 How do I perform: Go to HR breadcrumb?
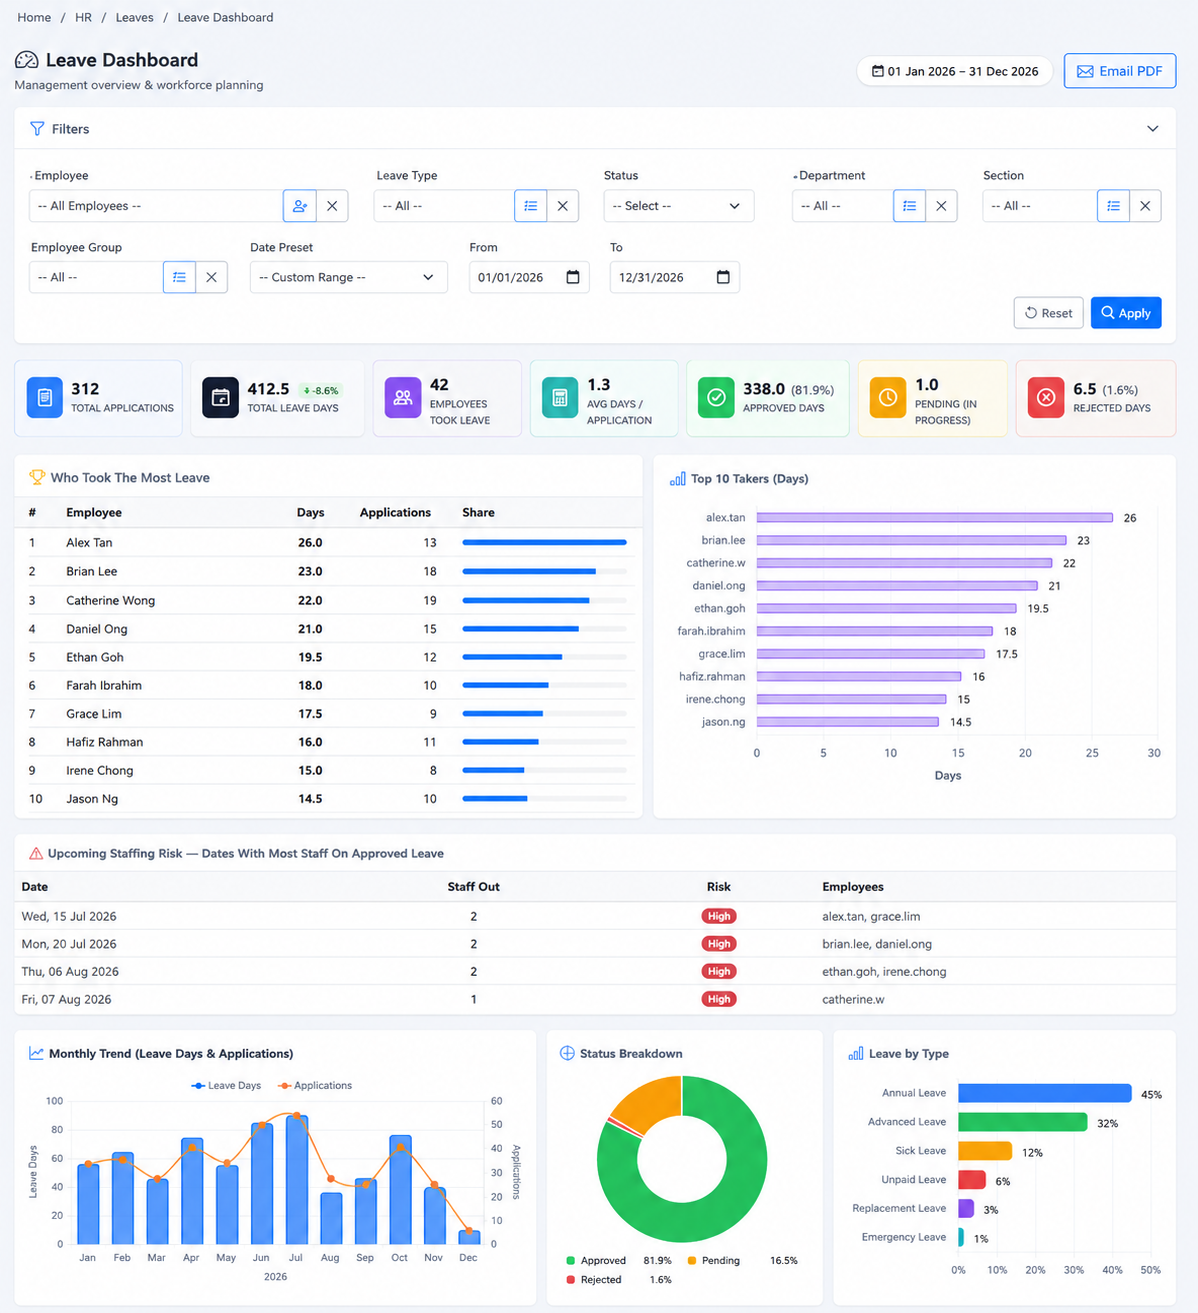83,17
